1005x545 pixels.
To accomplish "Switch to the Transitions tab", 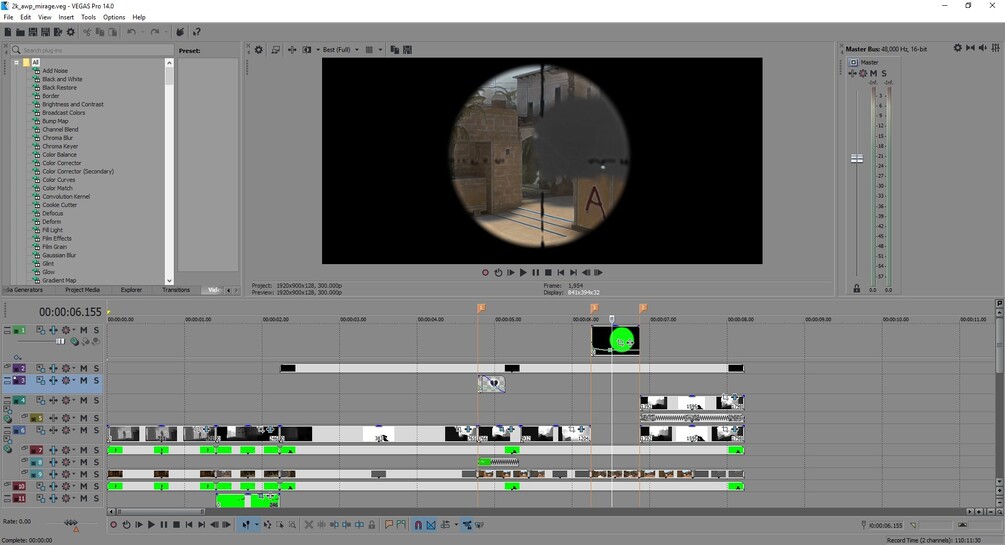I will pos(176,290).
